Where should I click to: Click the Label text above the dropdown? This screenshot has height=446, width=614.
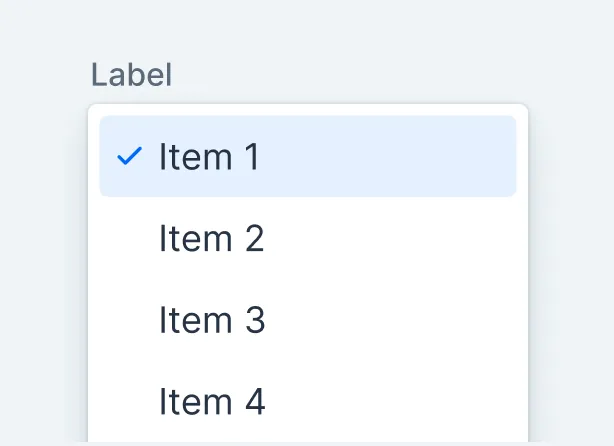coord(131,75)
